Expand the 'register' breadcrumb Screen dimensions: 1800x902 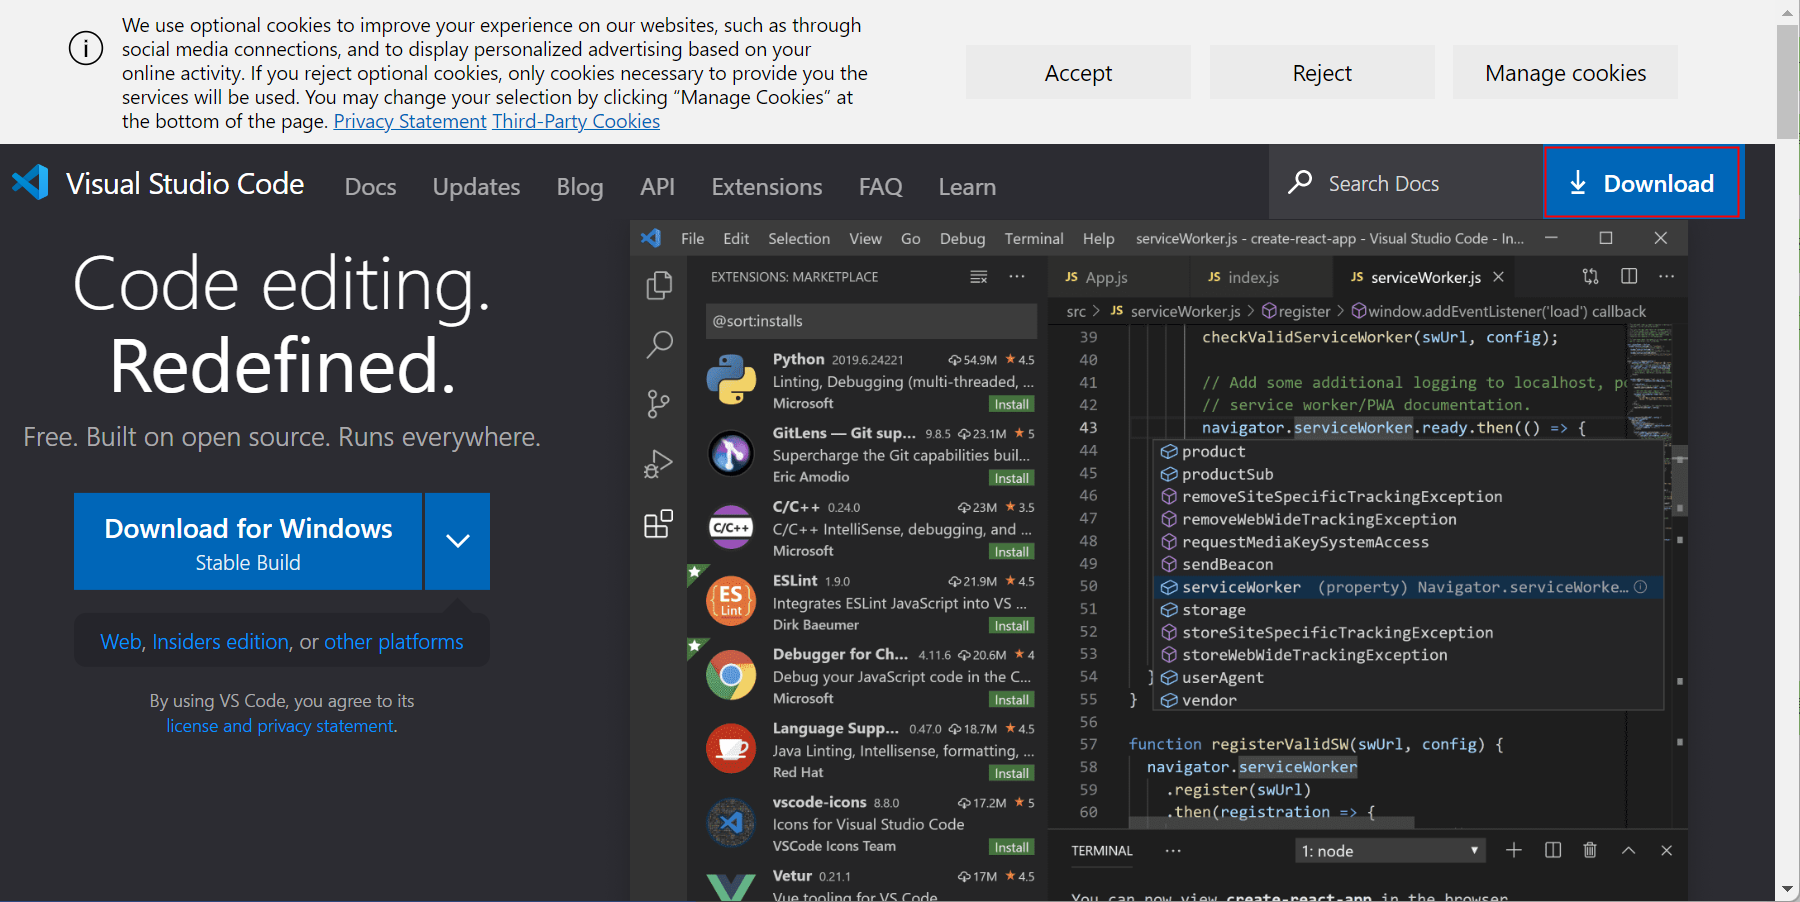tap(1296, 312)
